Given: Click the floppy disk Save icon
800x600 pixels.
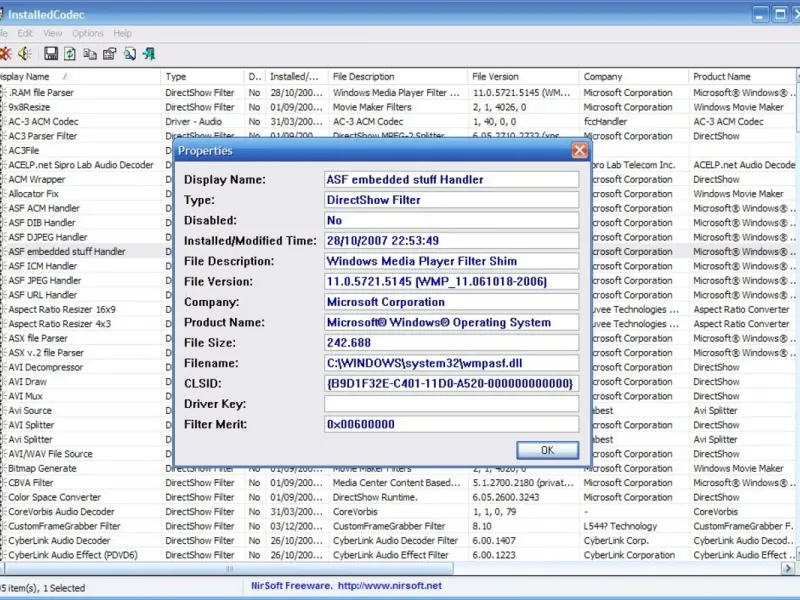Looking at the screenshot, I should tap(51, 53).
